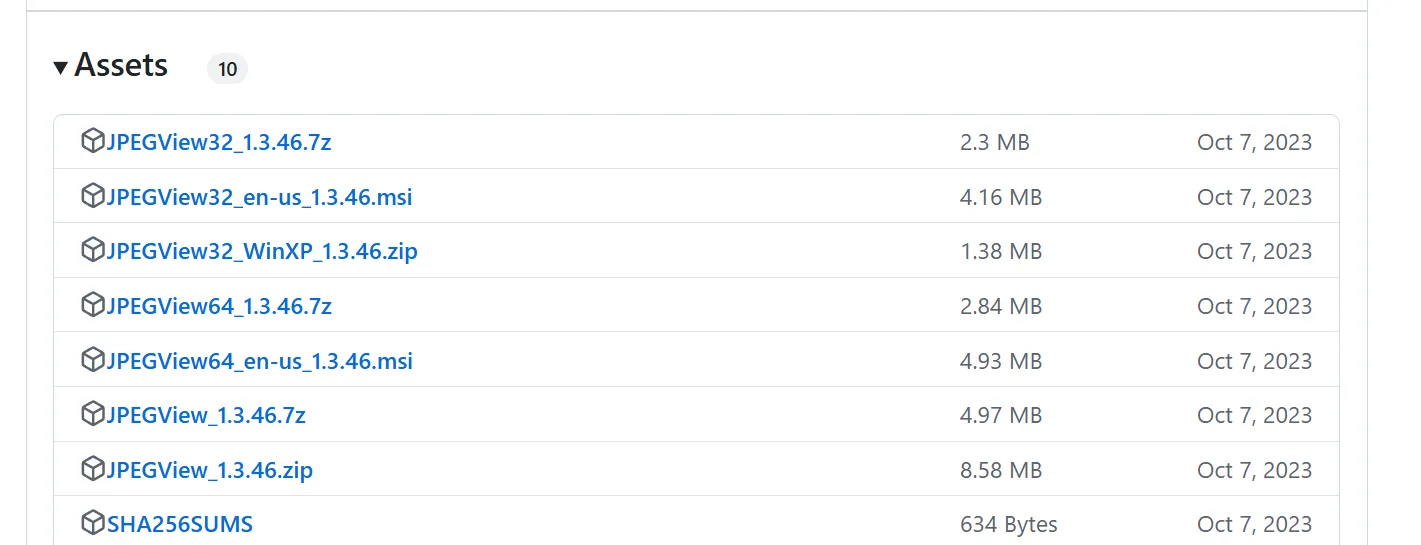Download the JPEGView32 en-us MSI installer
Image resolution: width=1421 pixels, height=545 pixels.
coord(260,197)
